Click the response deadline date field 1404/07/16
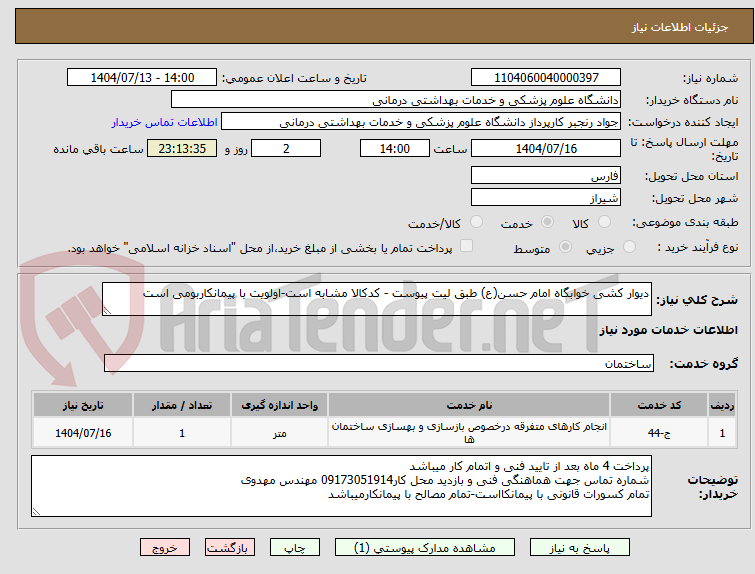This screenshot has height=574, width=755. 546,148
